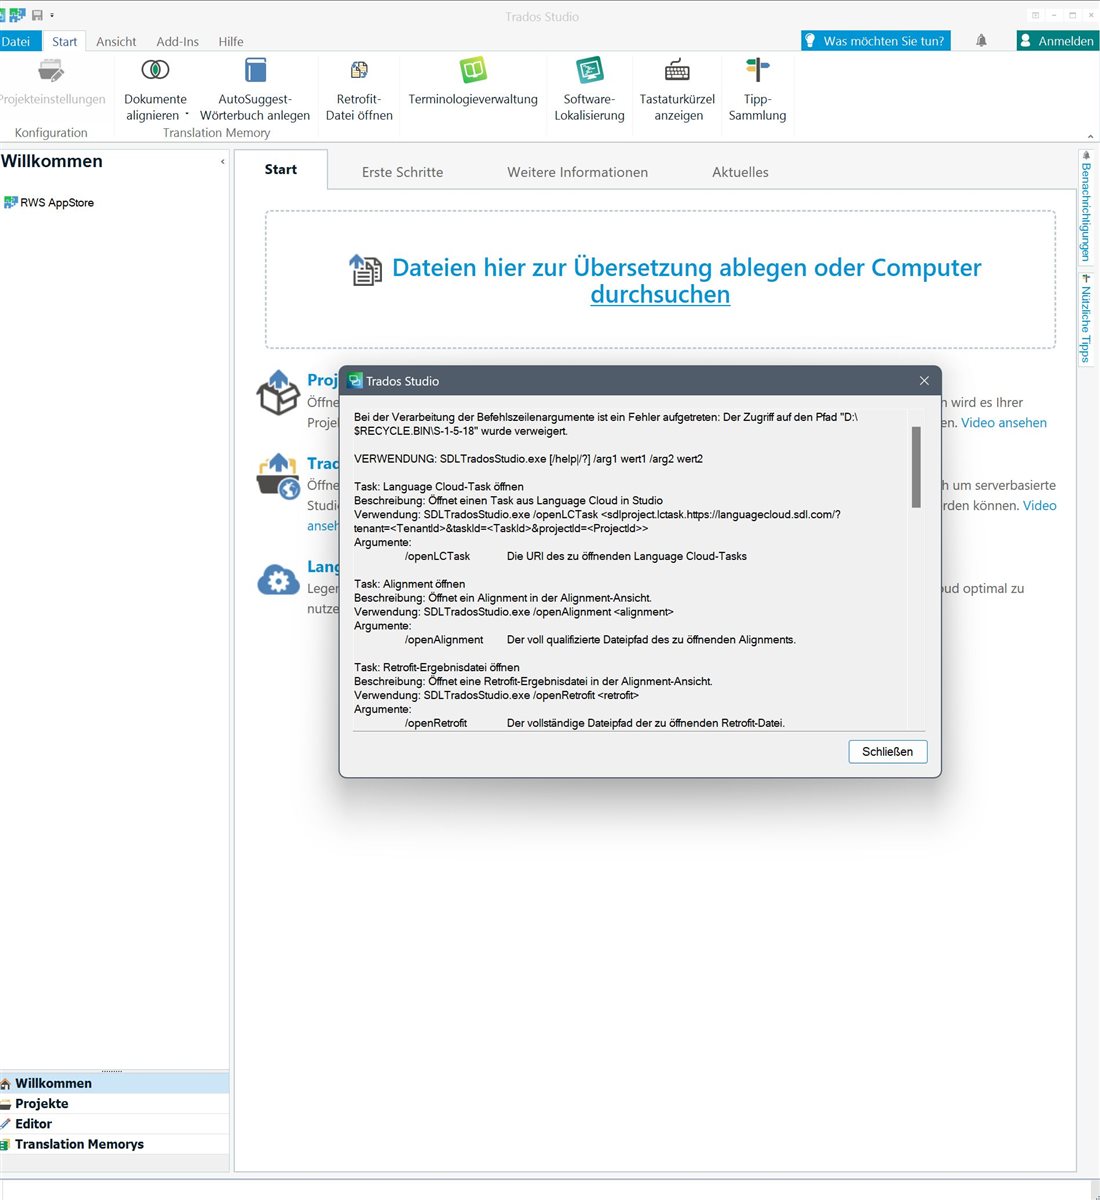Select the Dokumente alignieren tool
This screenshot has height=1200, width=1100.
click(155, 85)
